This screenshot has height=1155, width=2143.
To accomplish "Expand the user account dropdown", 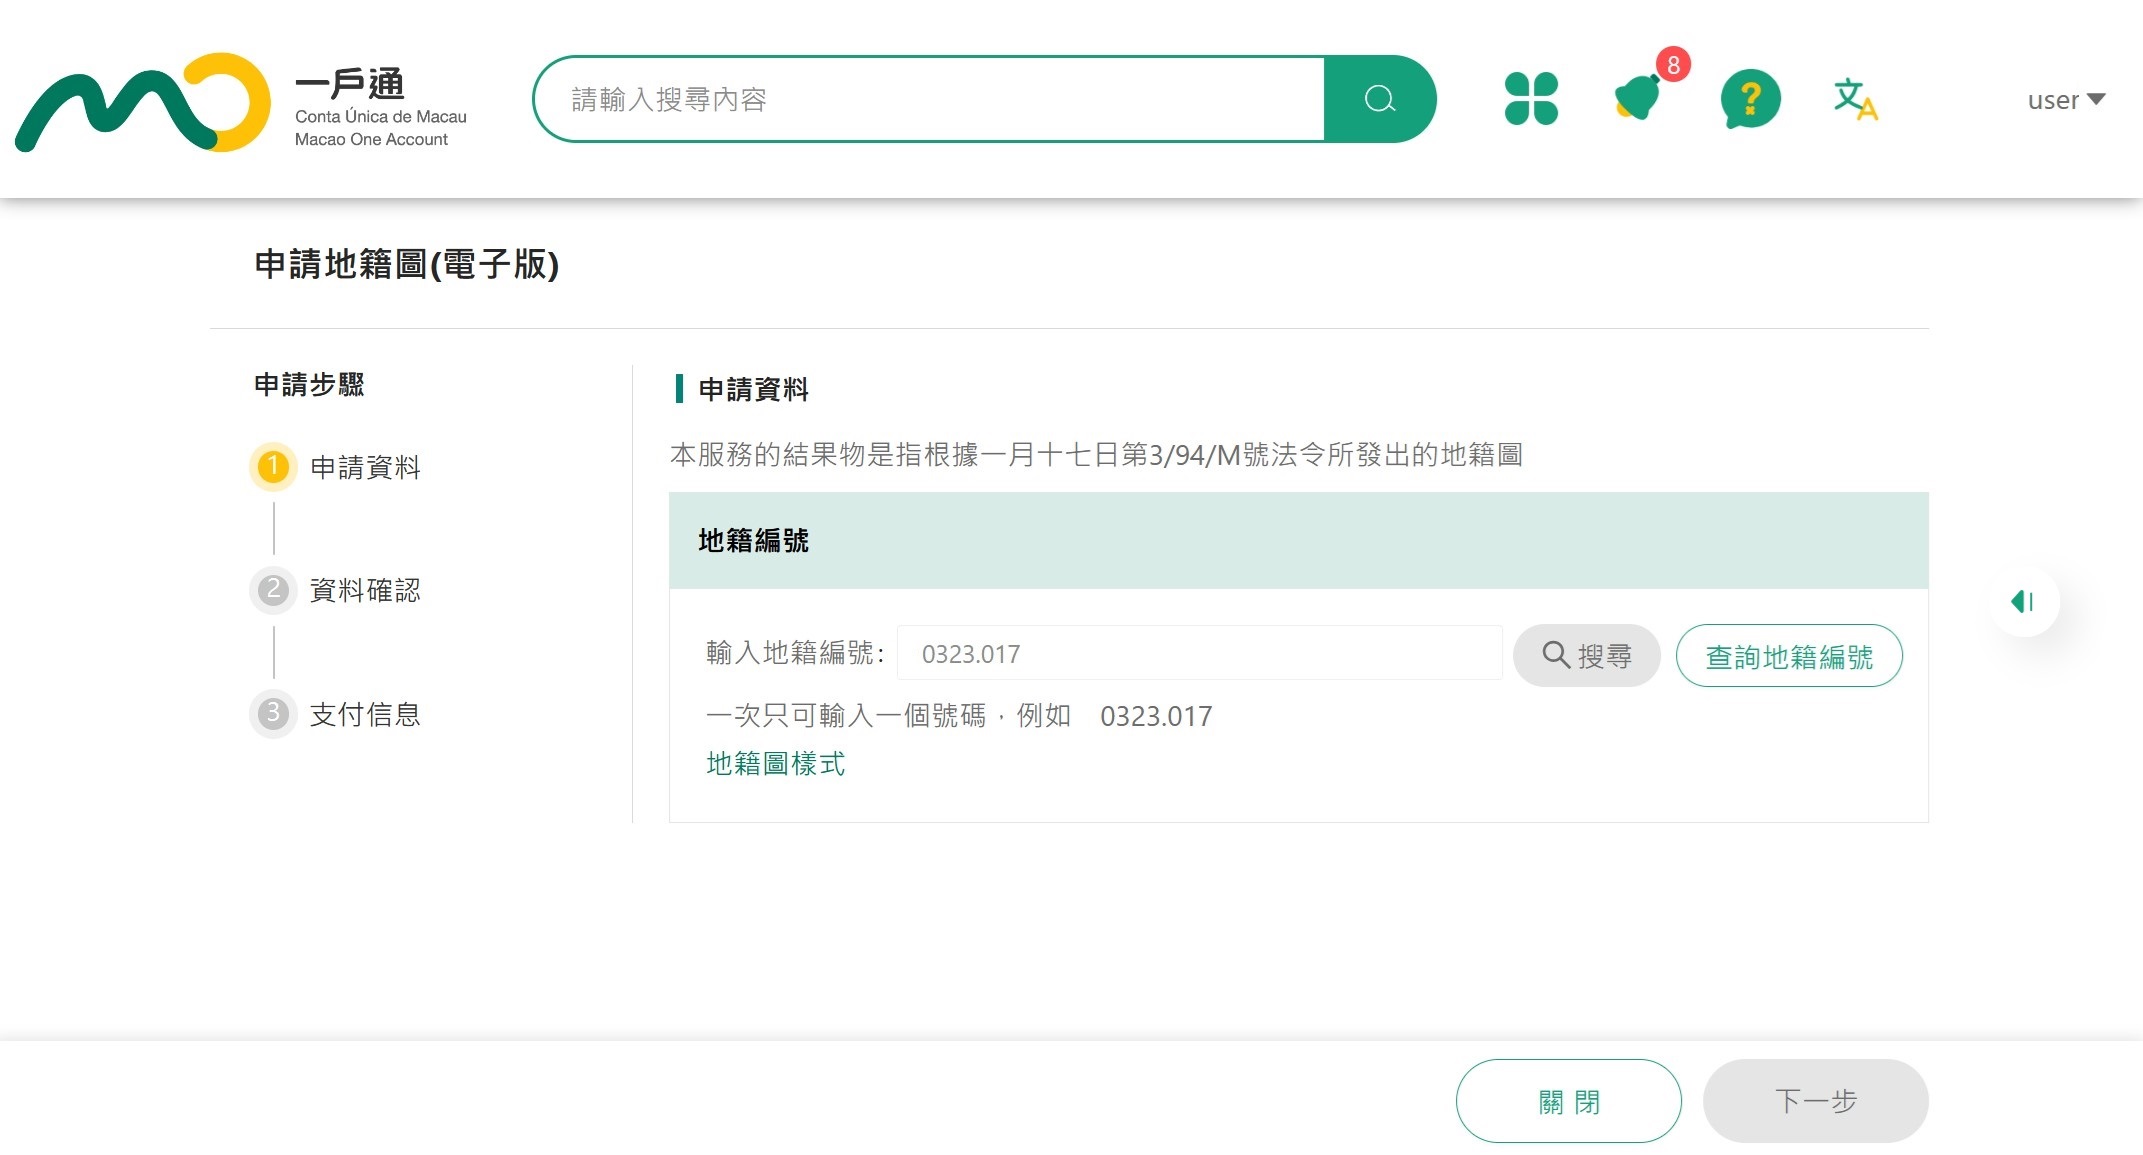I will [x=2065, y=100].
